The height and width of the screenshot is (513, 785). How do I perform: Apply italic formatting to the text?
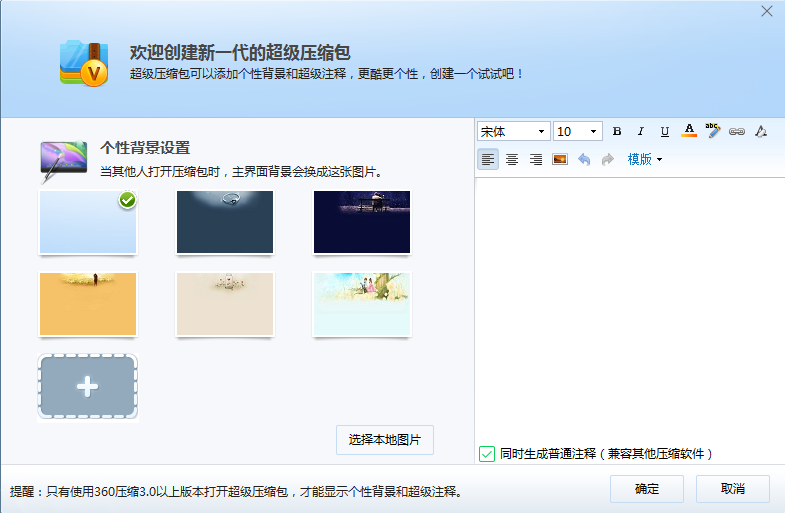pos(641,132)
